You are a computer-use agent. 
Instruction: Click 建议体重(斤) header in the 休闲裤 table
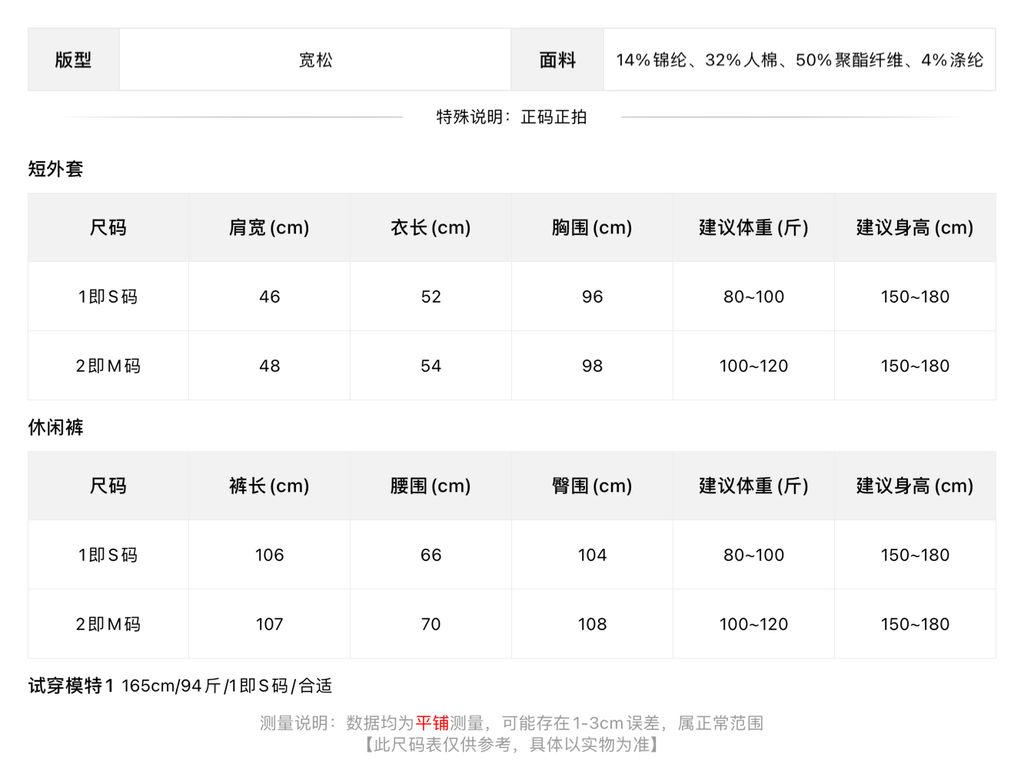(754, 486)
